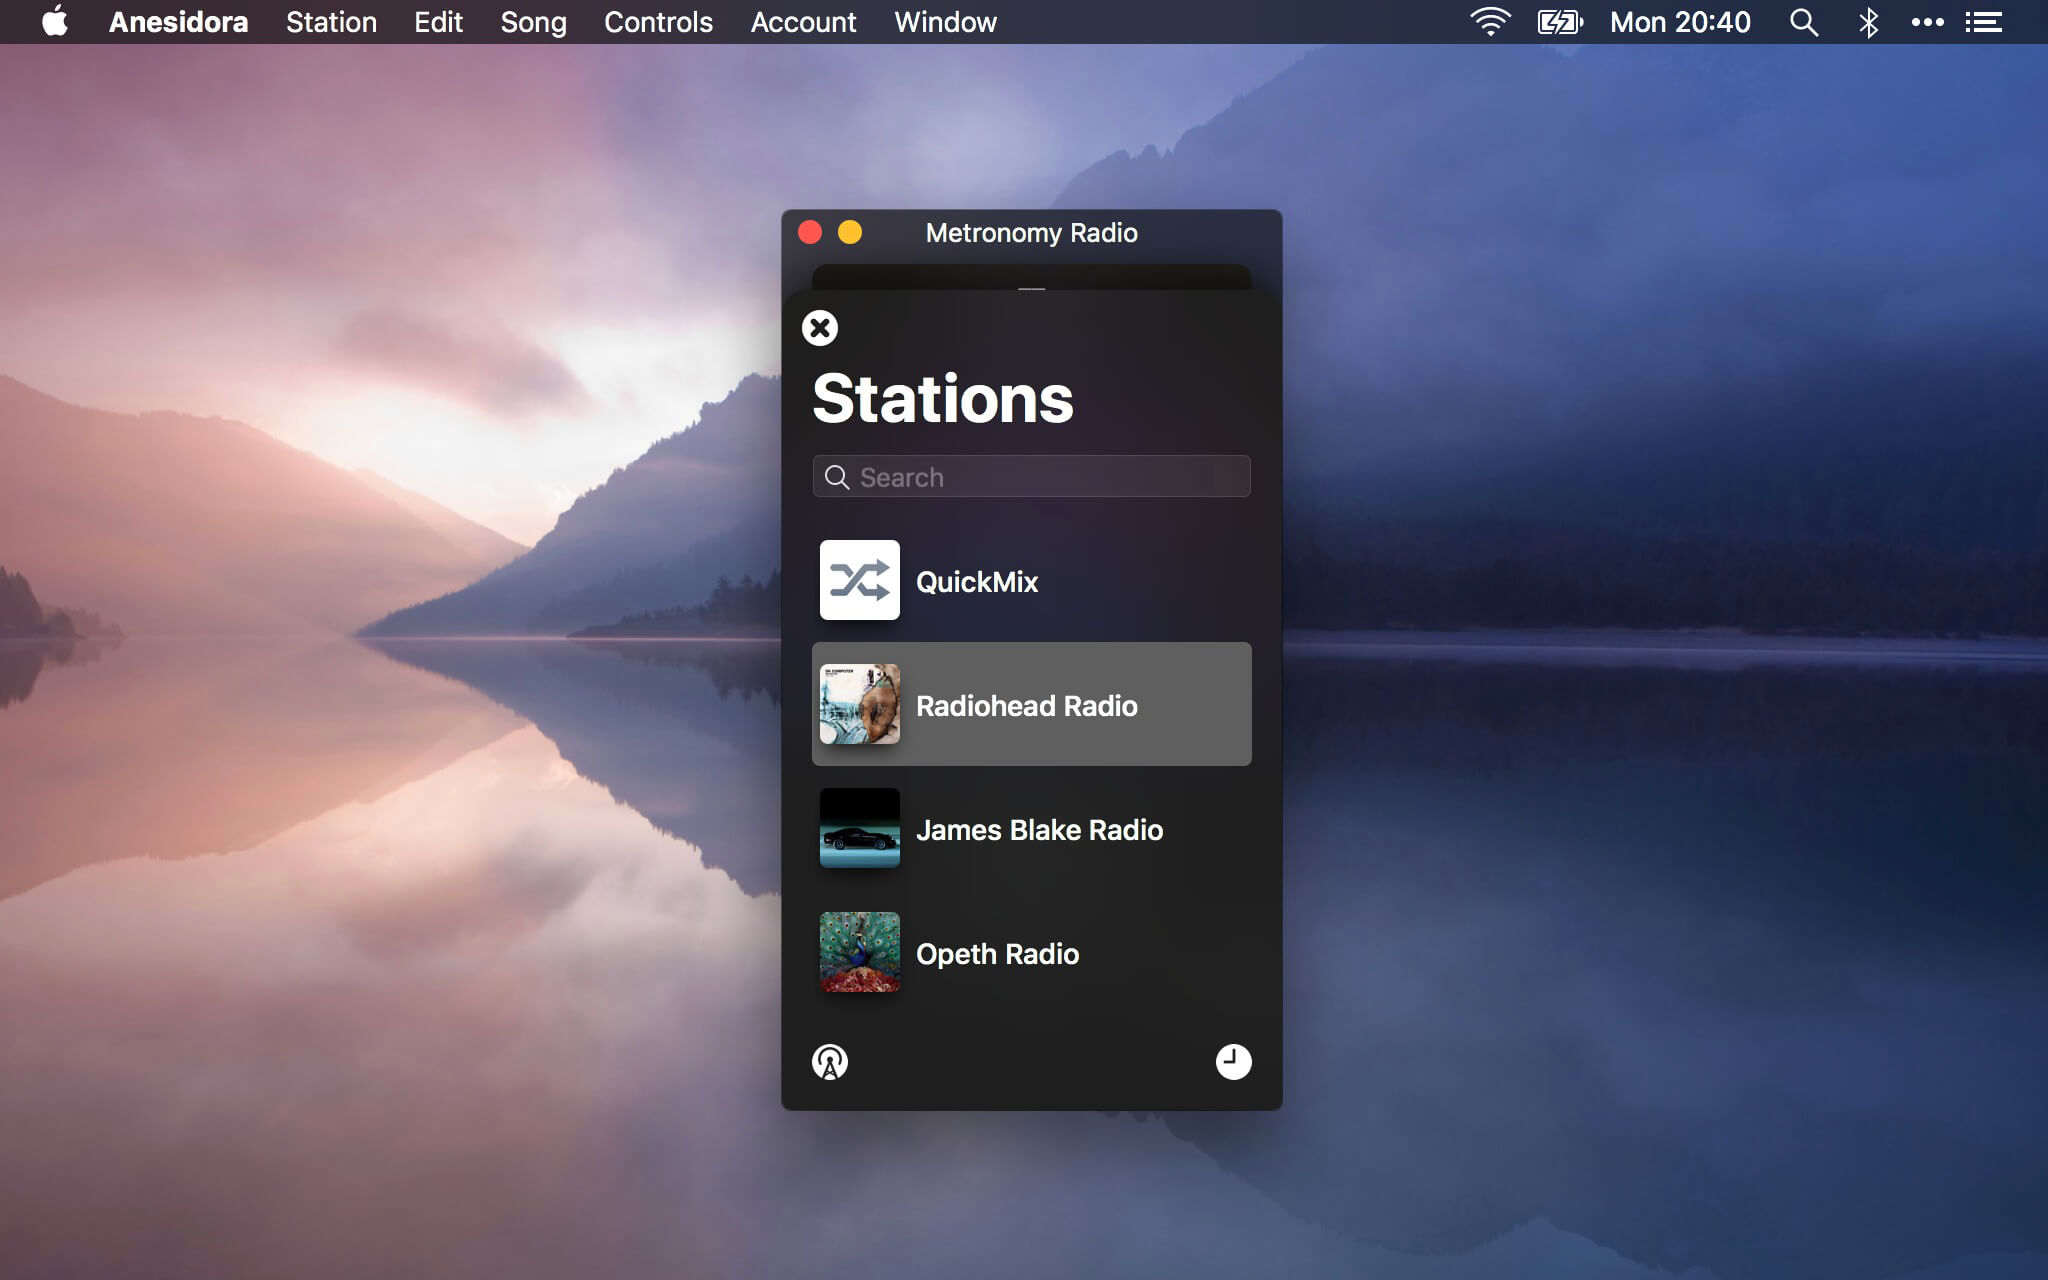
Task: Click the Opeth Radio peacock artwork
Action: tap(859, 952)
